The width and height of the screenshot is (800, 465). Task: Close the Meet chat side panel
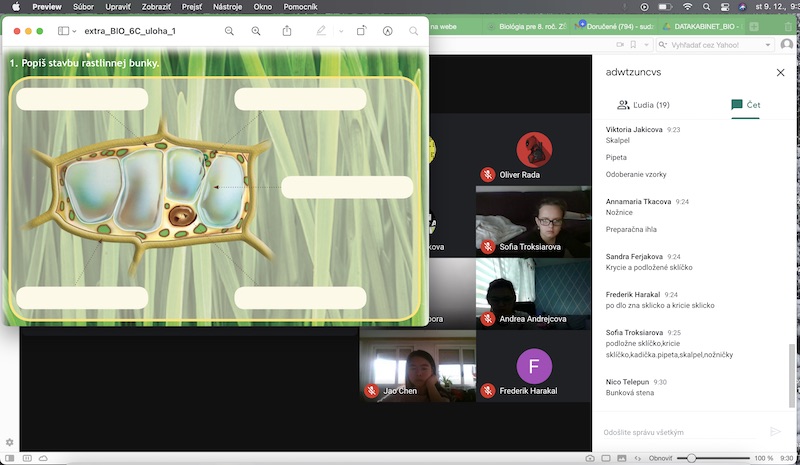(x=780, y=72)
